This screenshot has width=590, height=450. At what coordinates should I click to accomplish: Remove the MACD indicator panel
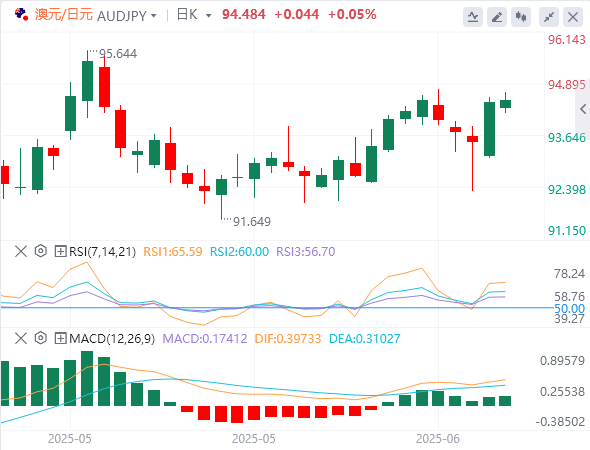[21, 338]
